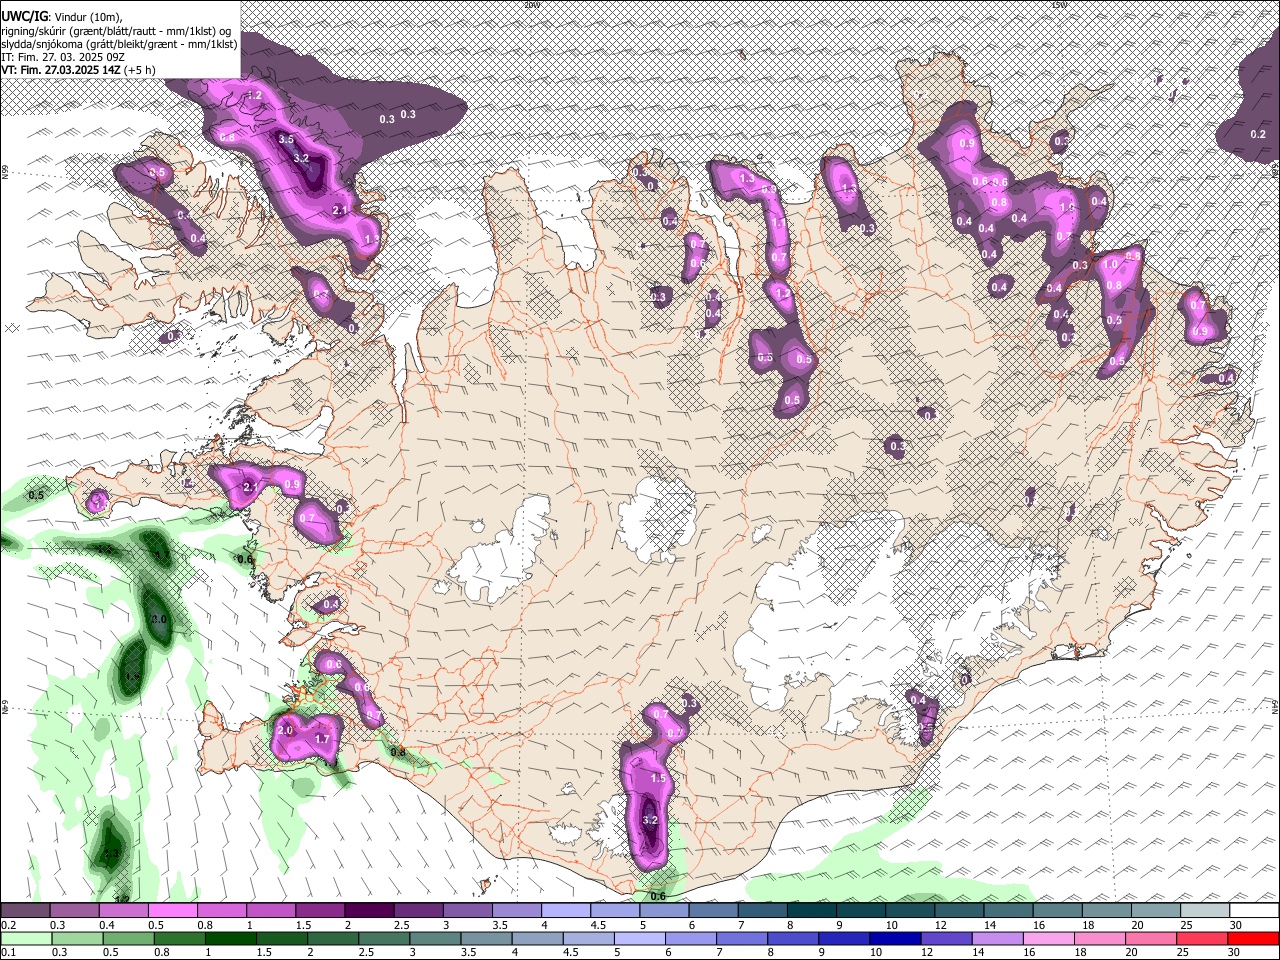Pick the lower-row pale green swatch labeled 0.1
The image size is (1280, 960).
25,938
